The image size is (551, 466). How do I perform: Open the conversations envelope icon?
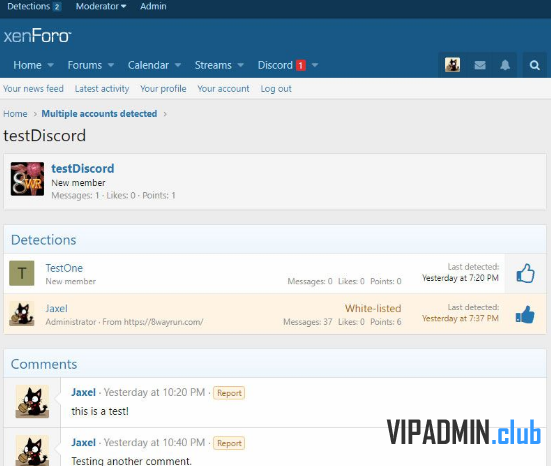[x=480, y=65]
